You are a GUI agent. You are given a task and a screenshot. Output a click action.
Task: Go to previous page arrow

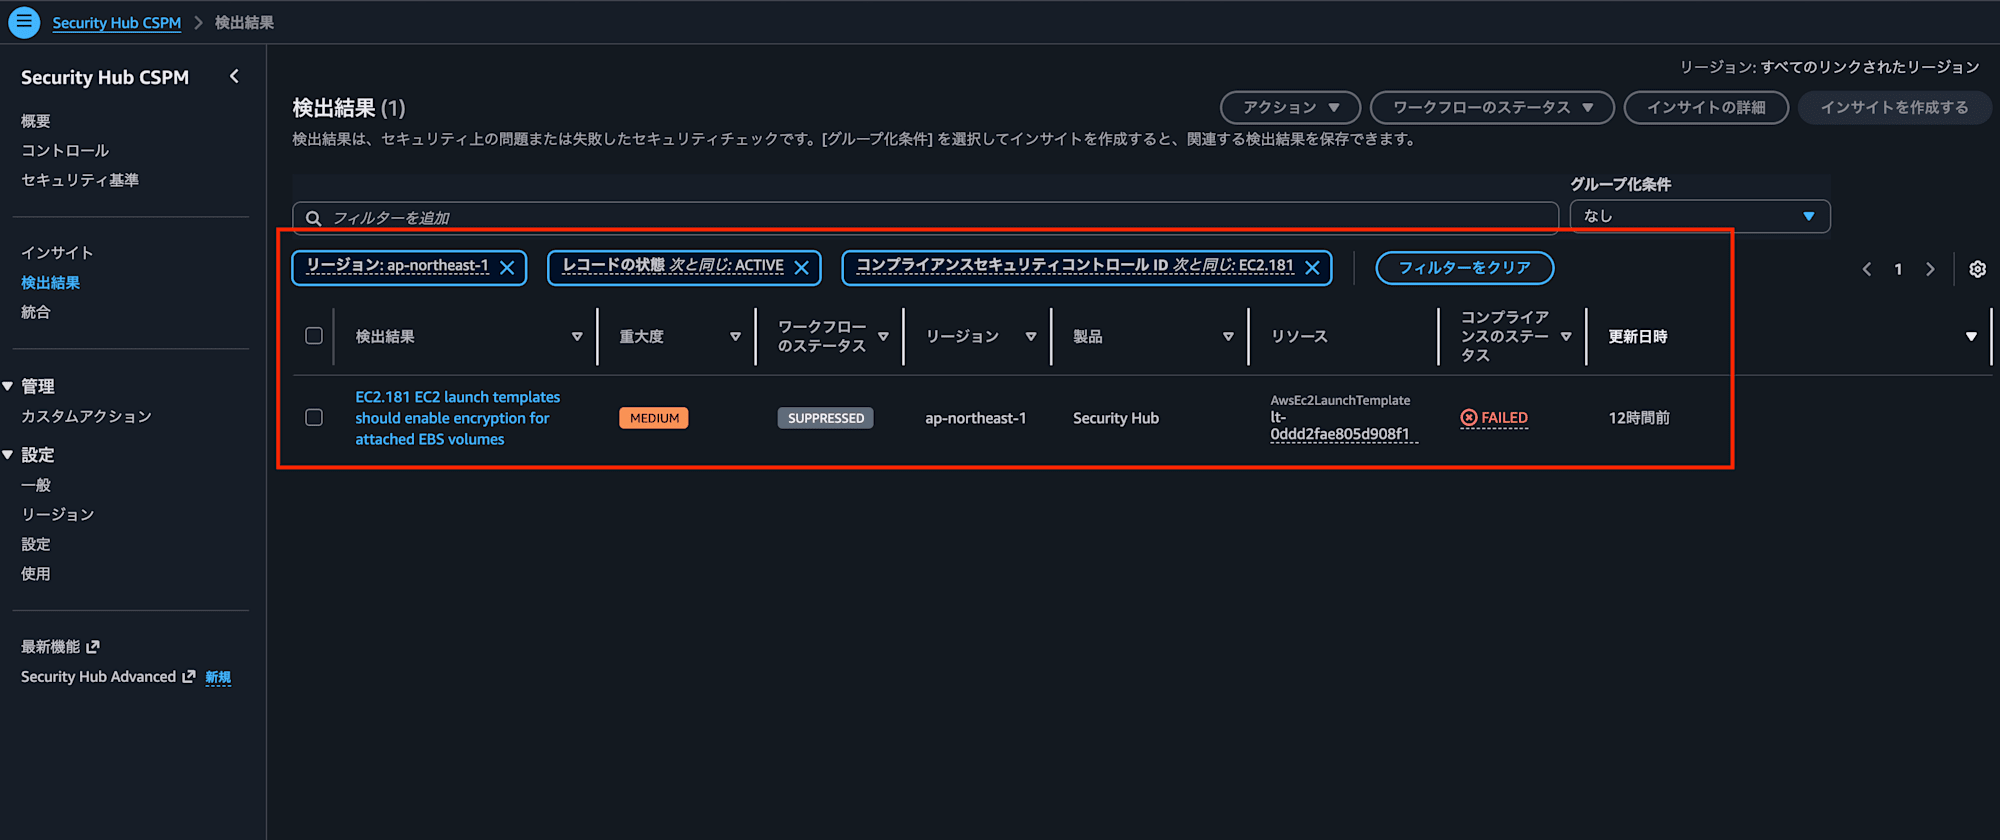(x=1866, y=269)
